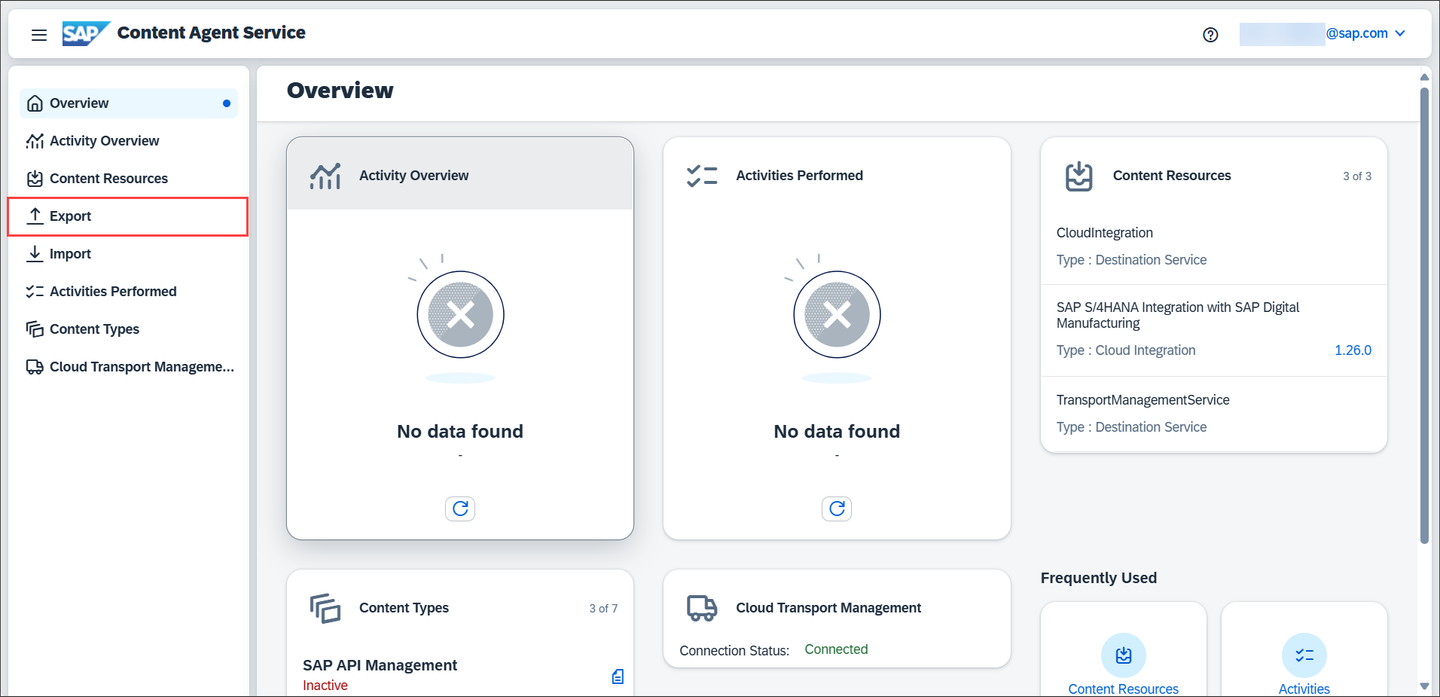The width and height of the screenshot is (1440, 697).
Task: Click the Activities Performed card checklist icon
Action: click(702, 176)
